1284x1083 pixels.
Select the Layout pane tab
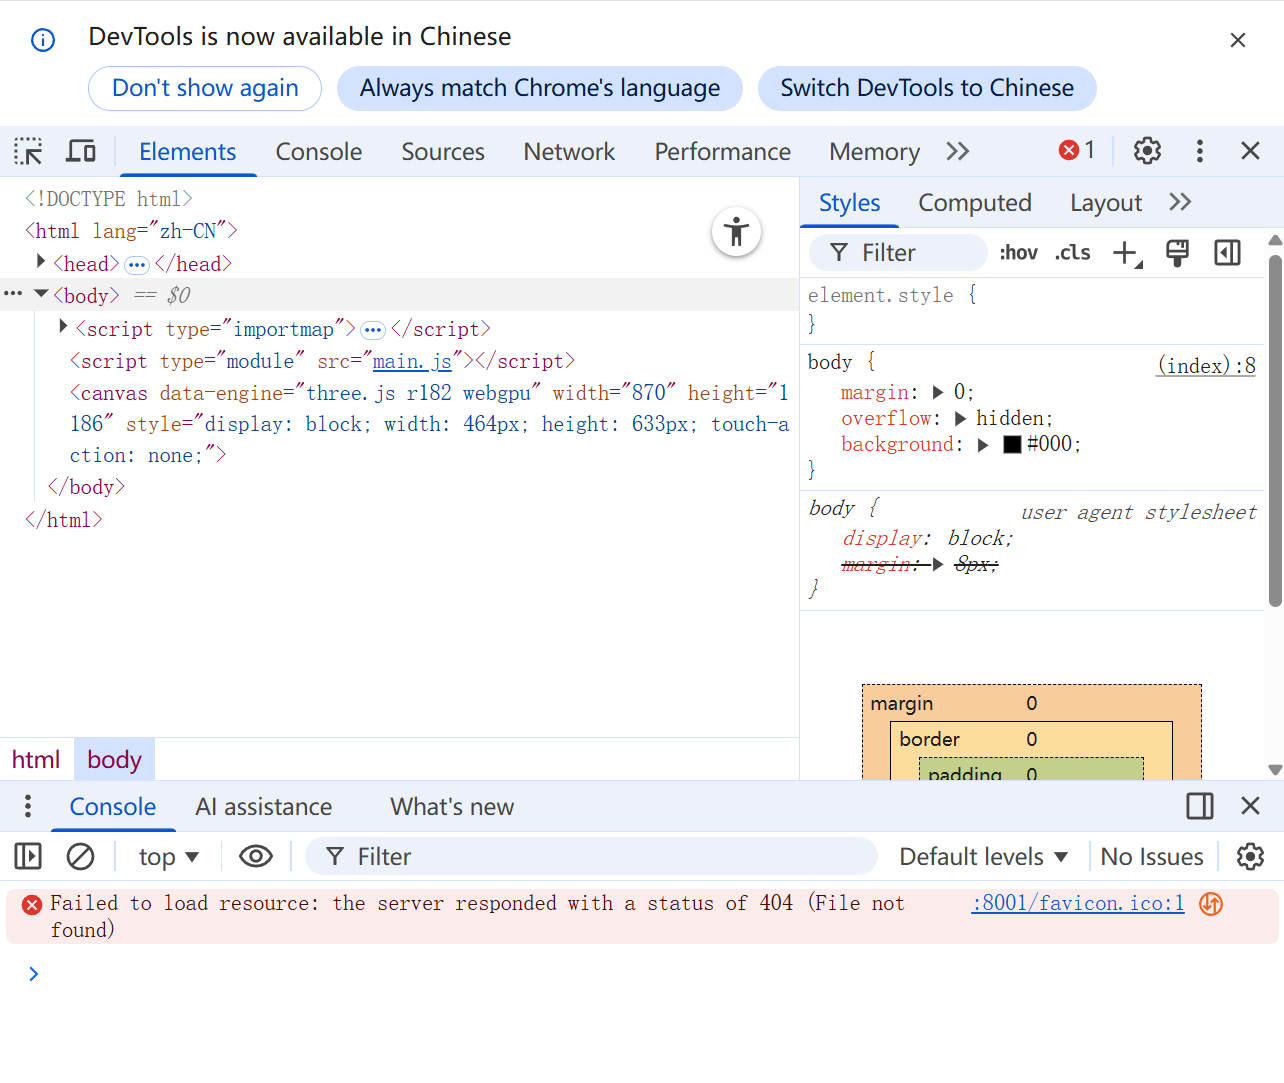click(1106, 203)
